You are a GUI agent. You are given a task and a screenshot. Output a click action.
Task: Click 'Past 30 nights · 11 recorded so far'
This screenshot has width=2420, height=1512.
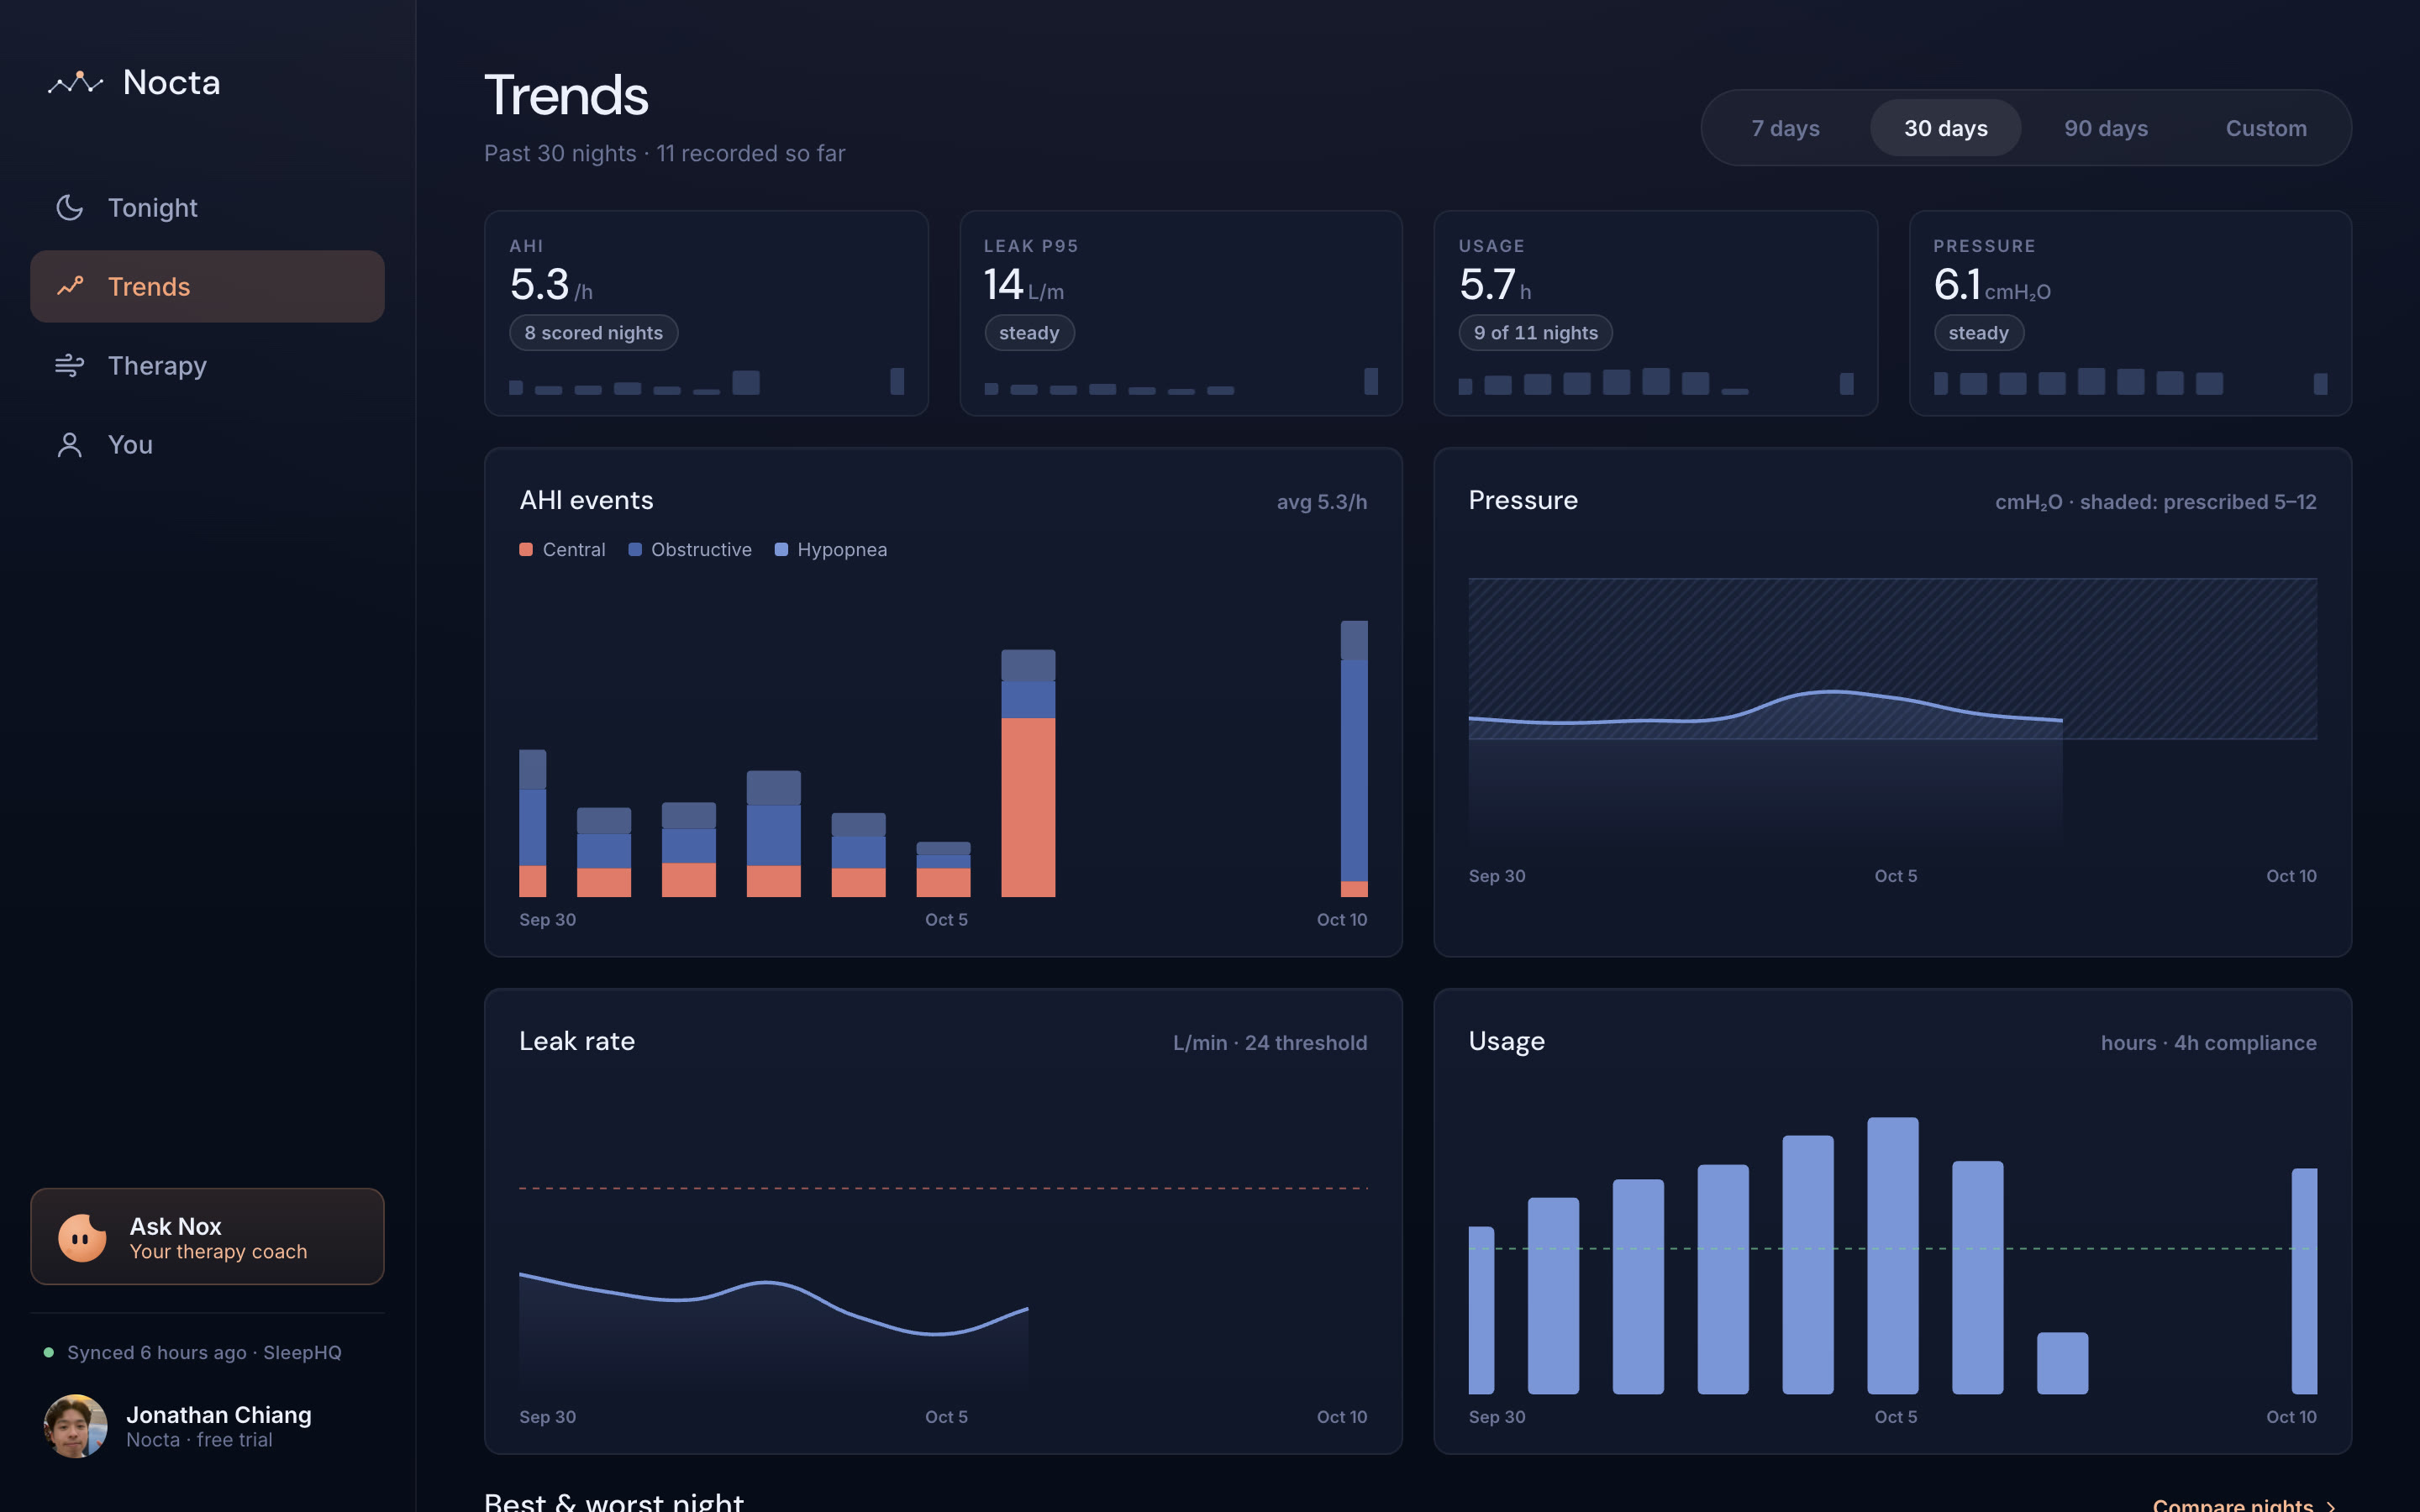click(665, 153)
